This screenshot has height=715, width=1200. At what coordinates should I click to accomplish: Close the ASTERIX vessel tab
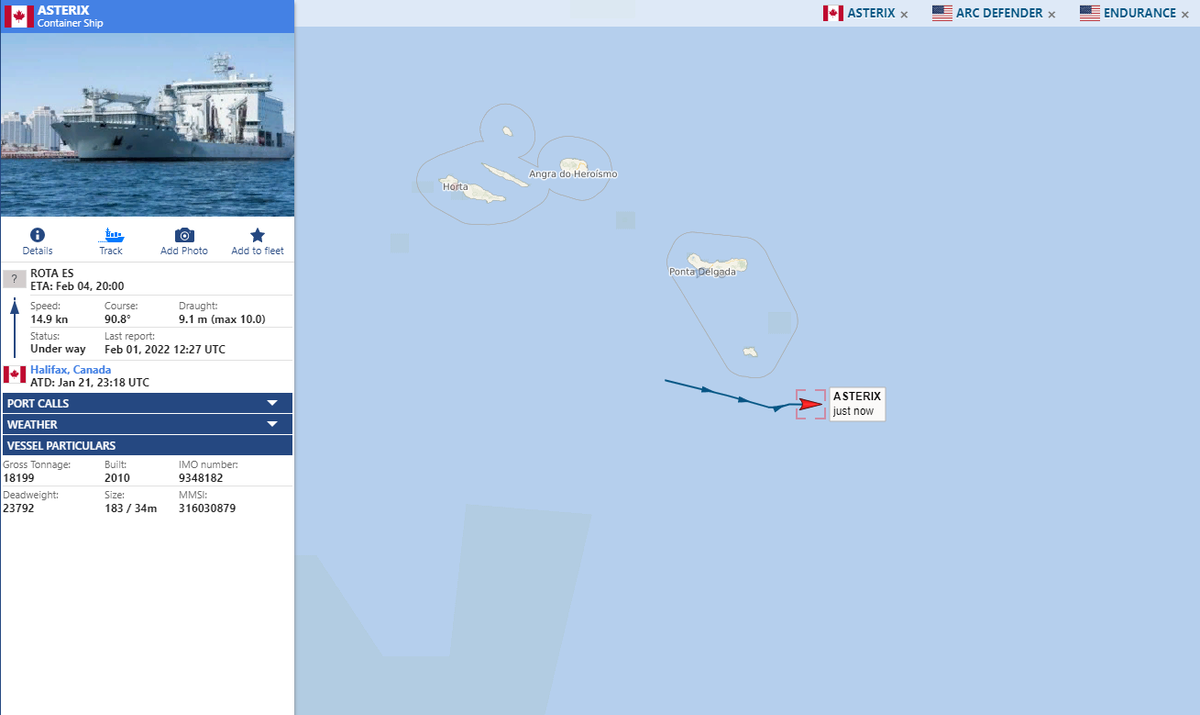[x=904, y=14]
